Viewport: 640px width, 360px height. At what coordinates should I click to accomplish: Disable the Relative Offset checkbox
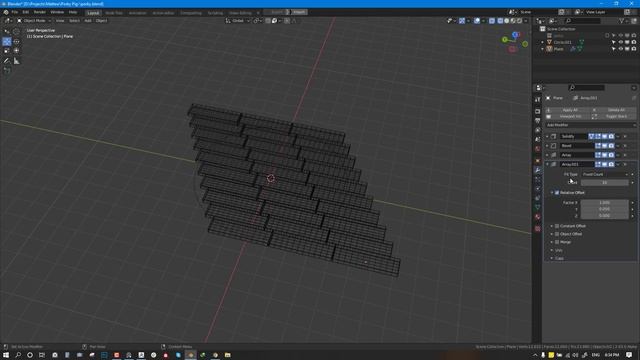coord(557,193)
